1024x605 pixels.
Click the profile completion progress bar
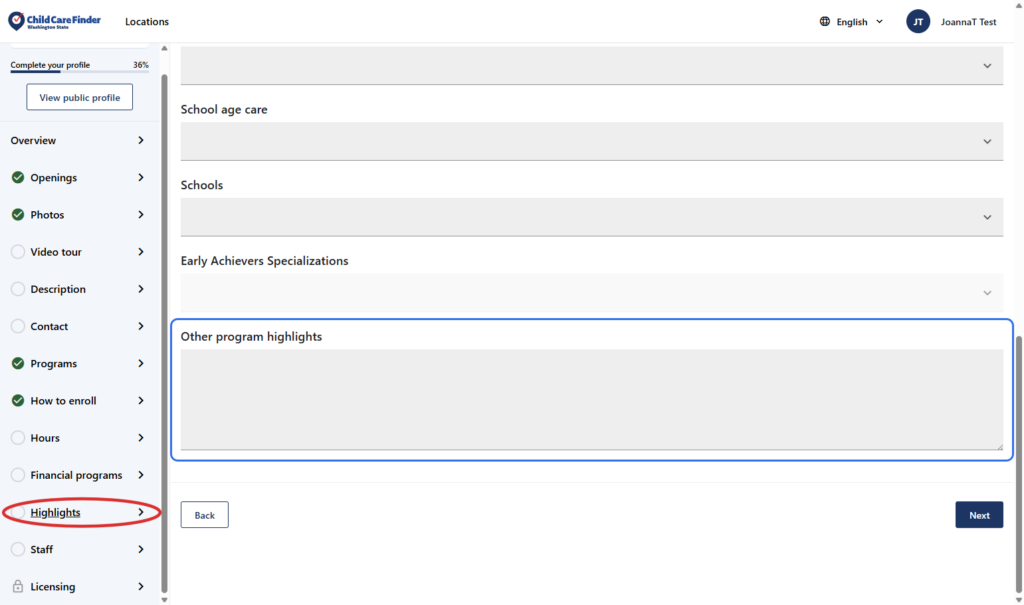(x=79, y=72)
